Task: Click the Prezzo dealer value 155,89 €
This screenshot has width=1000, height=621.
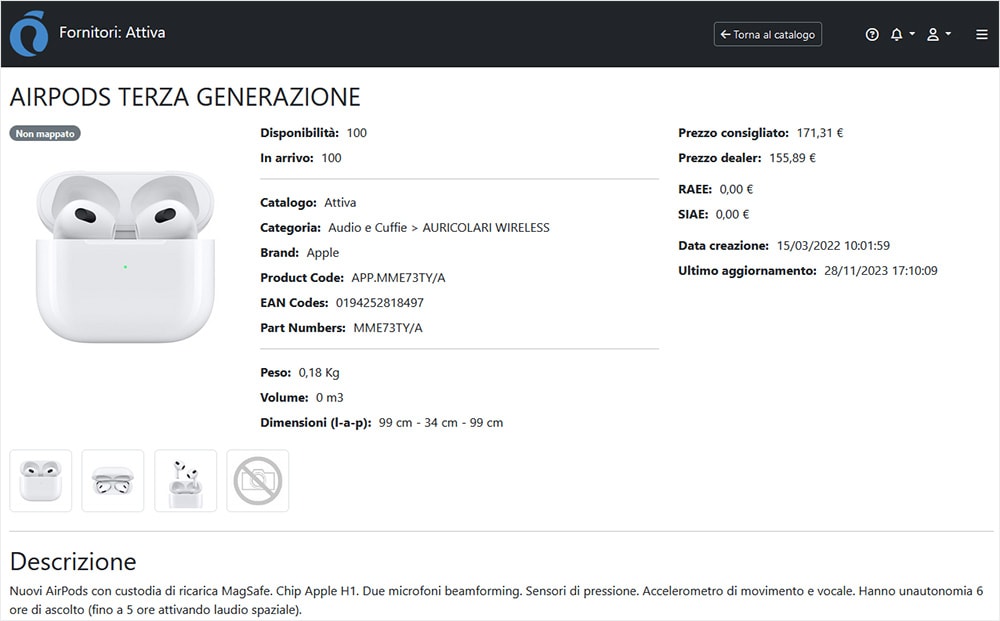Action: coord(792,158)
